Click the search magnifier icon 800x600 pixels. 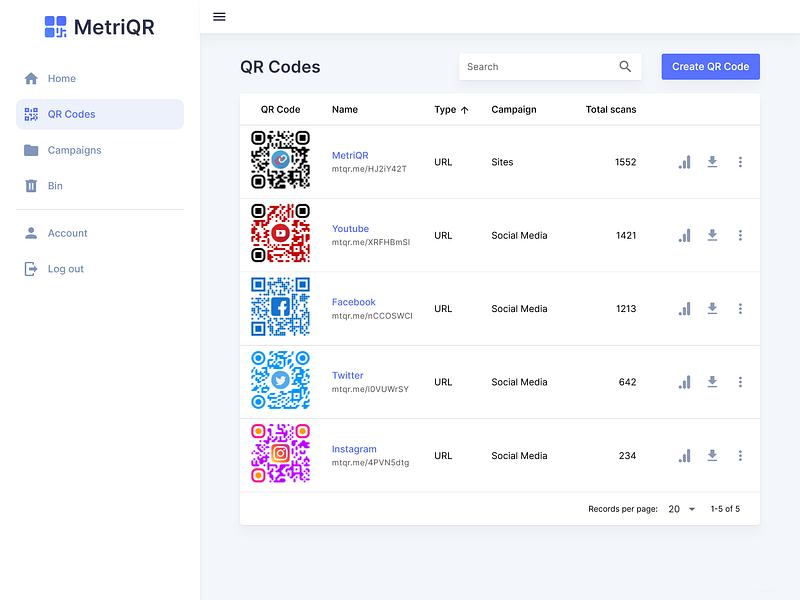[x=625, y=66]
